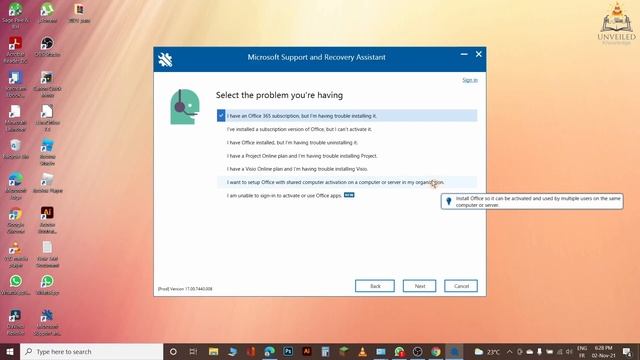Select Google Chrome desktop shortcut
The height and width of the screenshot is (360, 640).
[x=16, y=220]
